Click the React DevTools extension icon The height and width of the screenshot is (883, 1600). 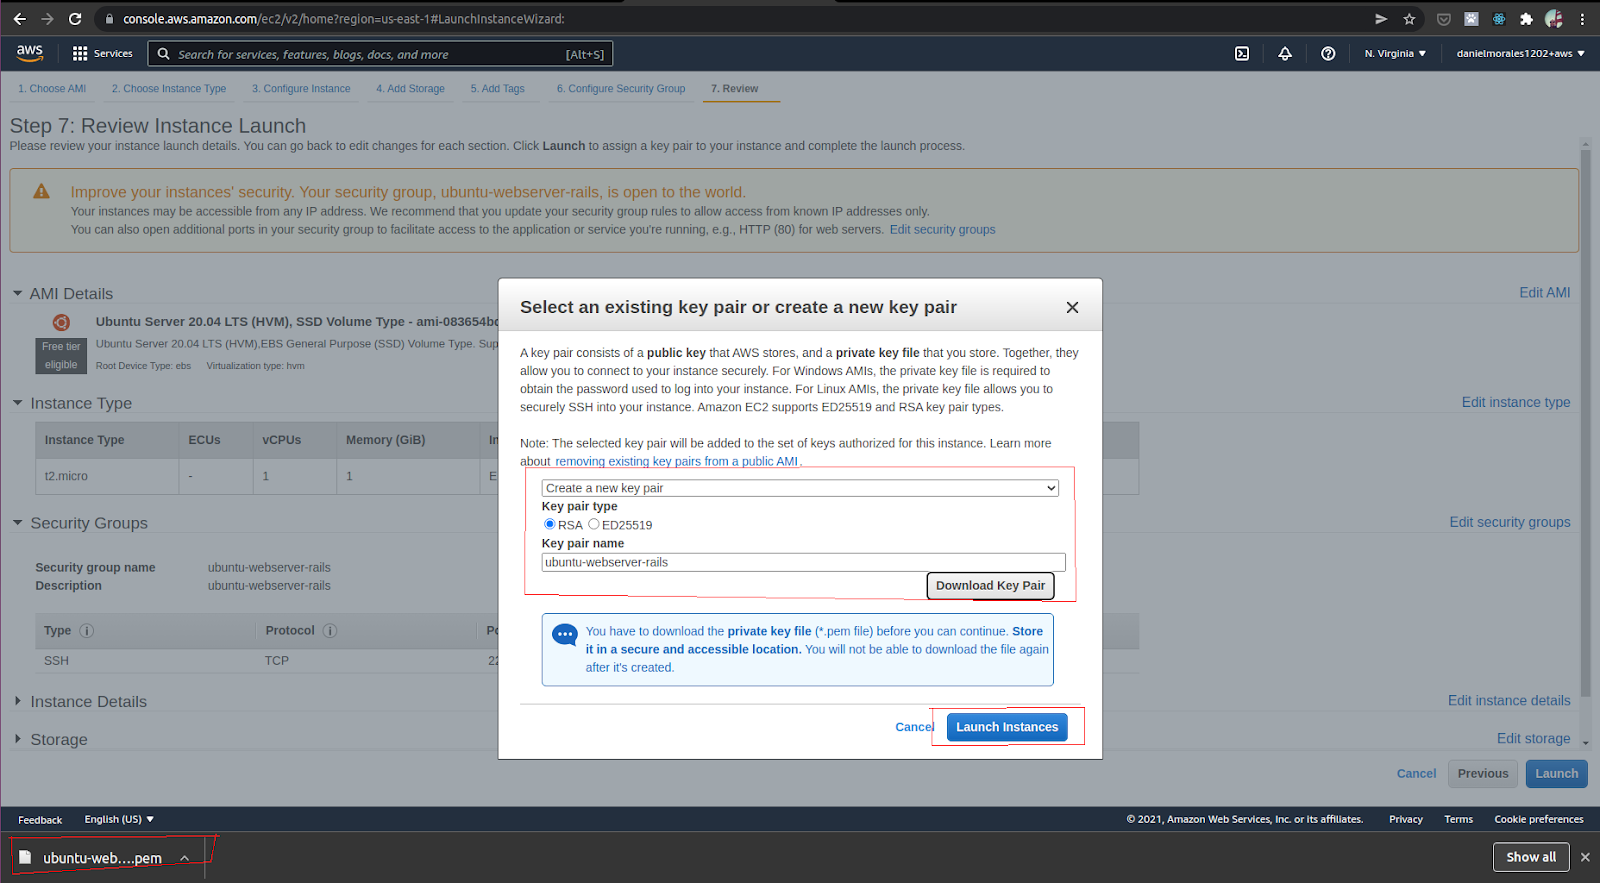coord(1499,19)
